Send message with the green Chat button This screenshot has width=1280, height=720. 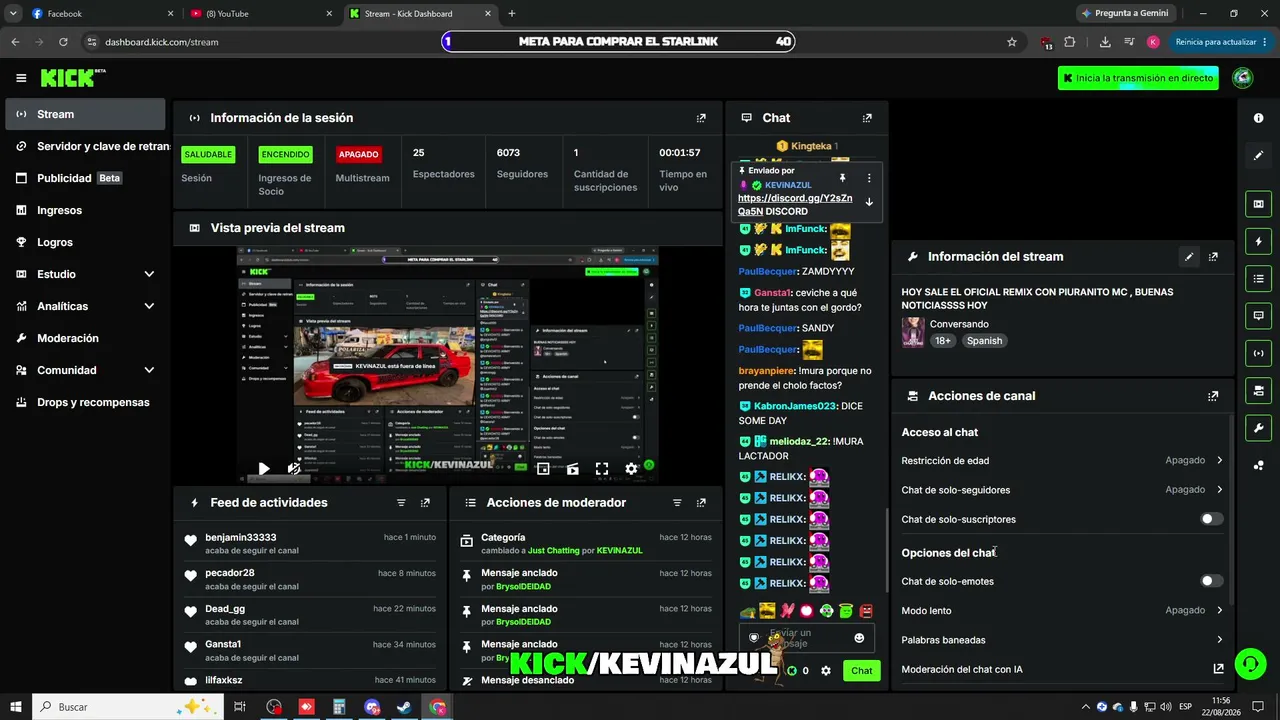[862, 671]
